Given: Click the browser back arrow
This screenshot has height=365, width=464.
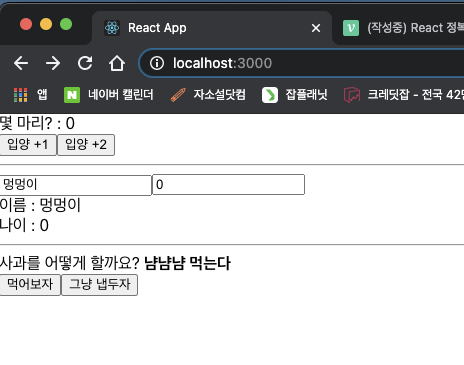Looking at the screenshot, I should (21, 63).
